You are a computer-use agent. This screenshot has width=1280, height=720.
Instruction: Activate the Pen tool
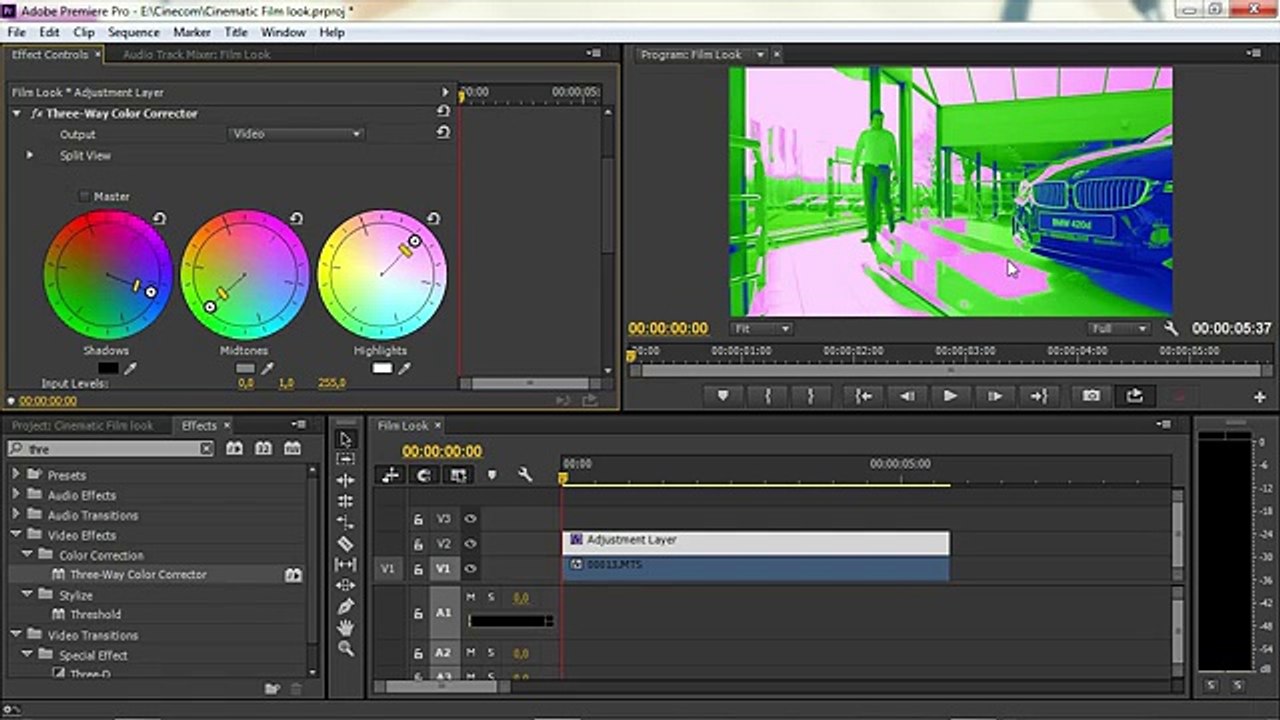[346, 606]
